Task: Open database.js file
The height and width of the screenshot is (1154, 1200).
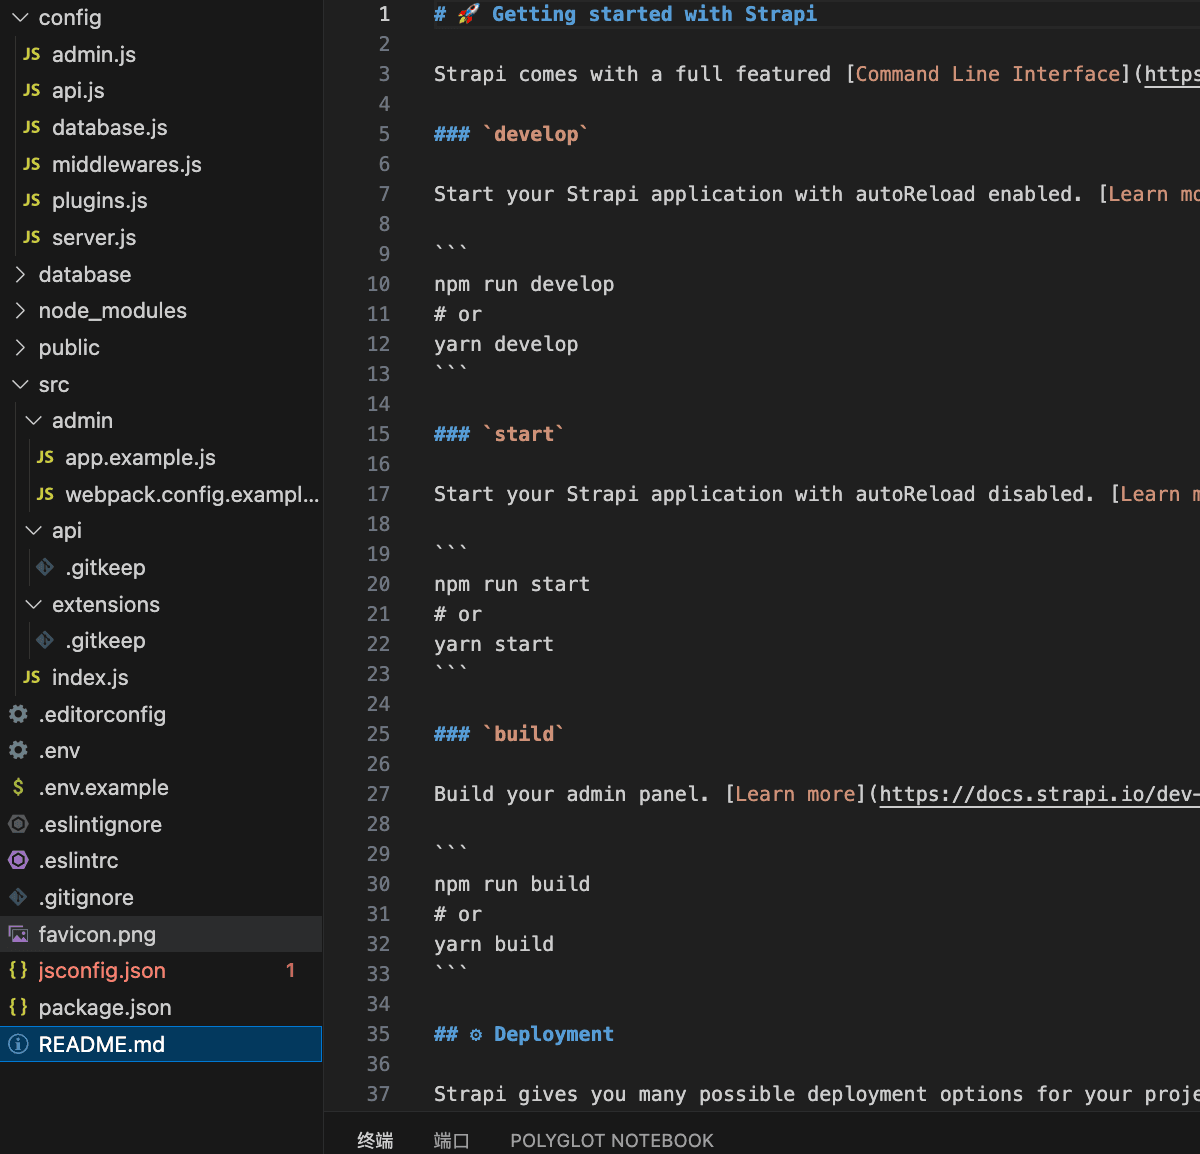Action: pos(110,127)
